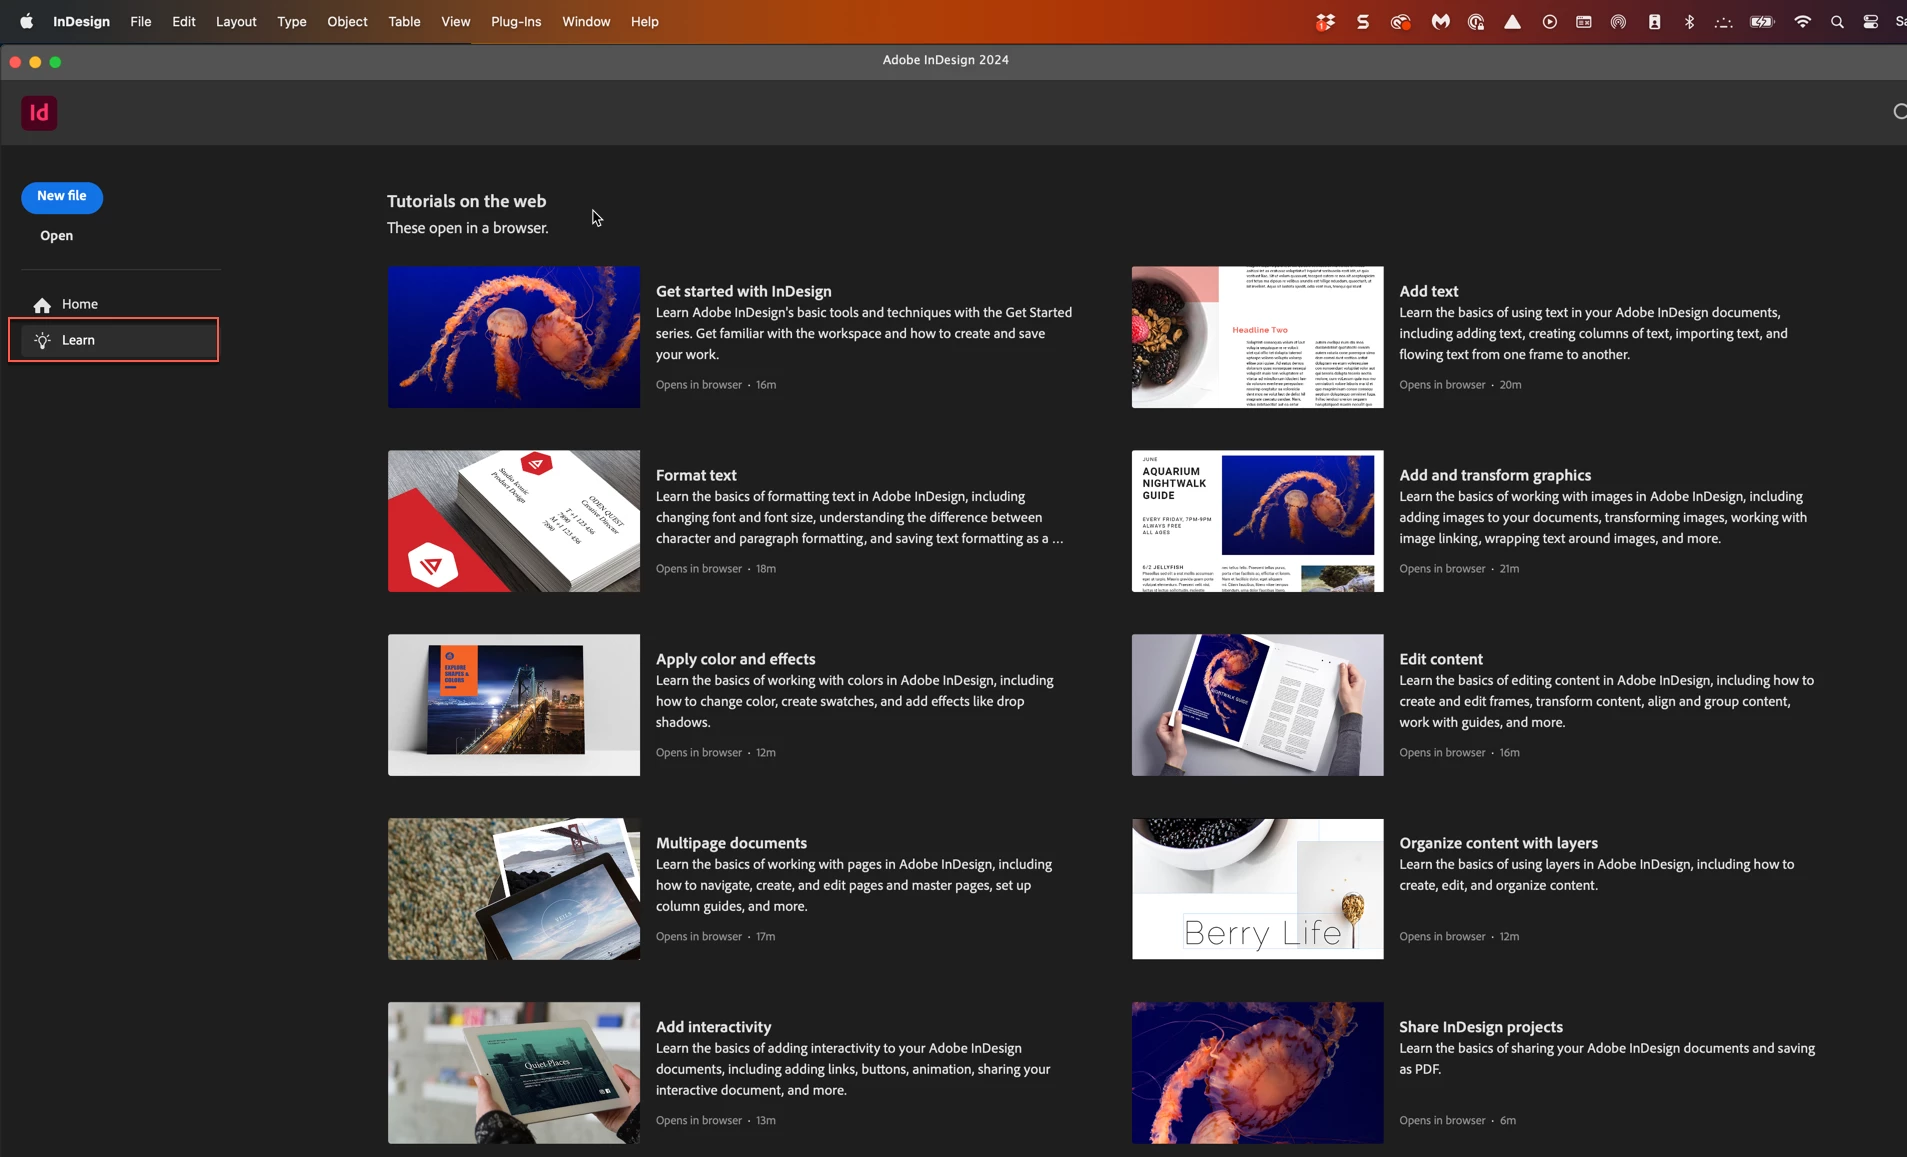The image size is (1907, 1157).
Task: Open the Table menu
Action: 404,21
